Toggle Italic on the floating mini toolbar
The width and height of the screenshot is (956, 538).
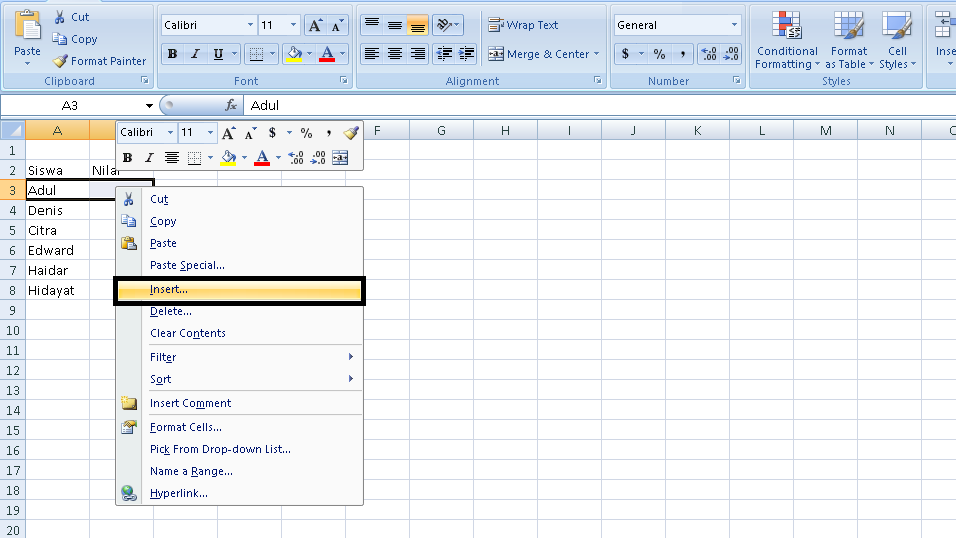(149, 158)
